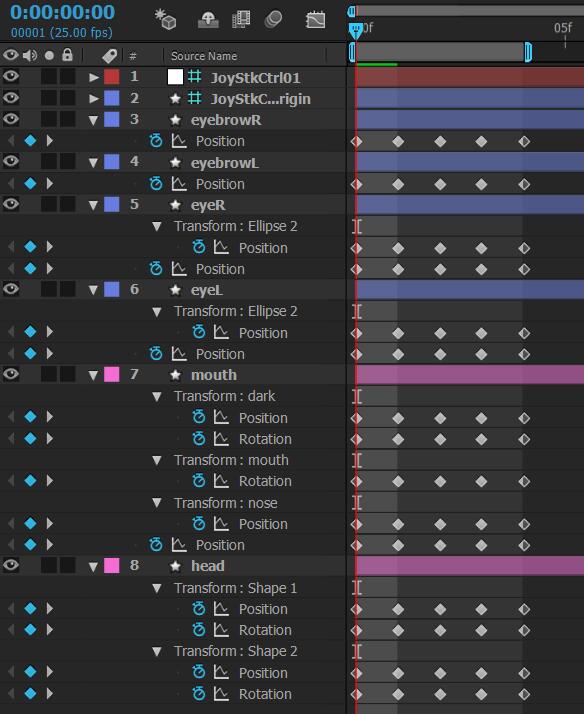
Task: Hide the mouth layer
Action: (11, 374)
